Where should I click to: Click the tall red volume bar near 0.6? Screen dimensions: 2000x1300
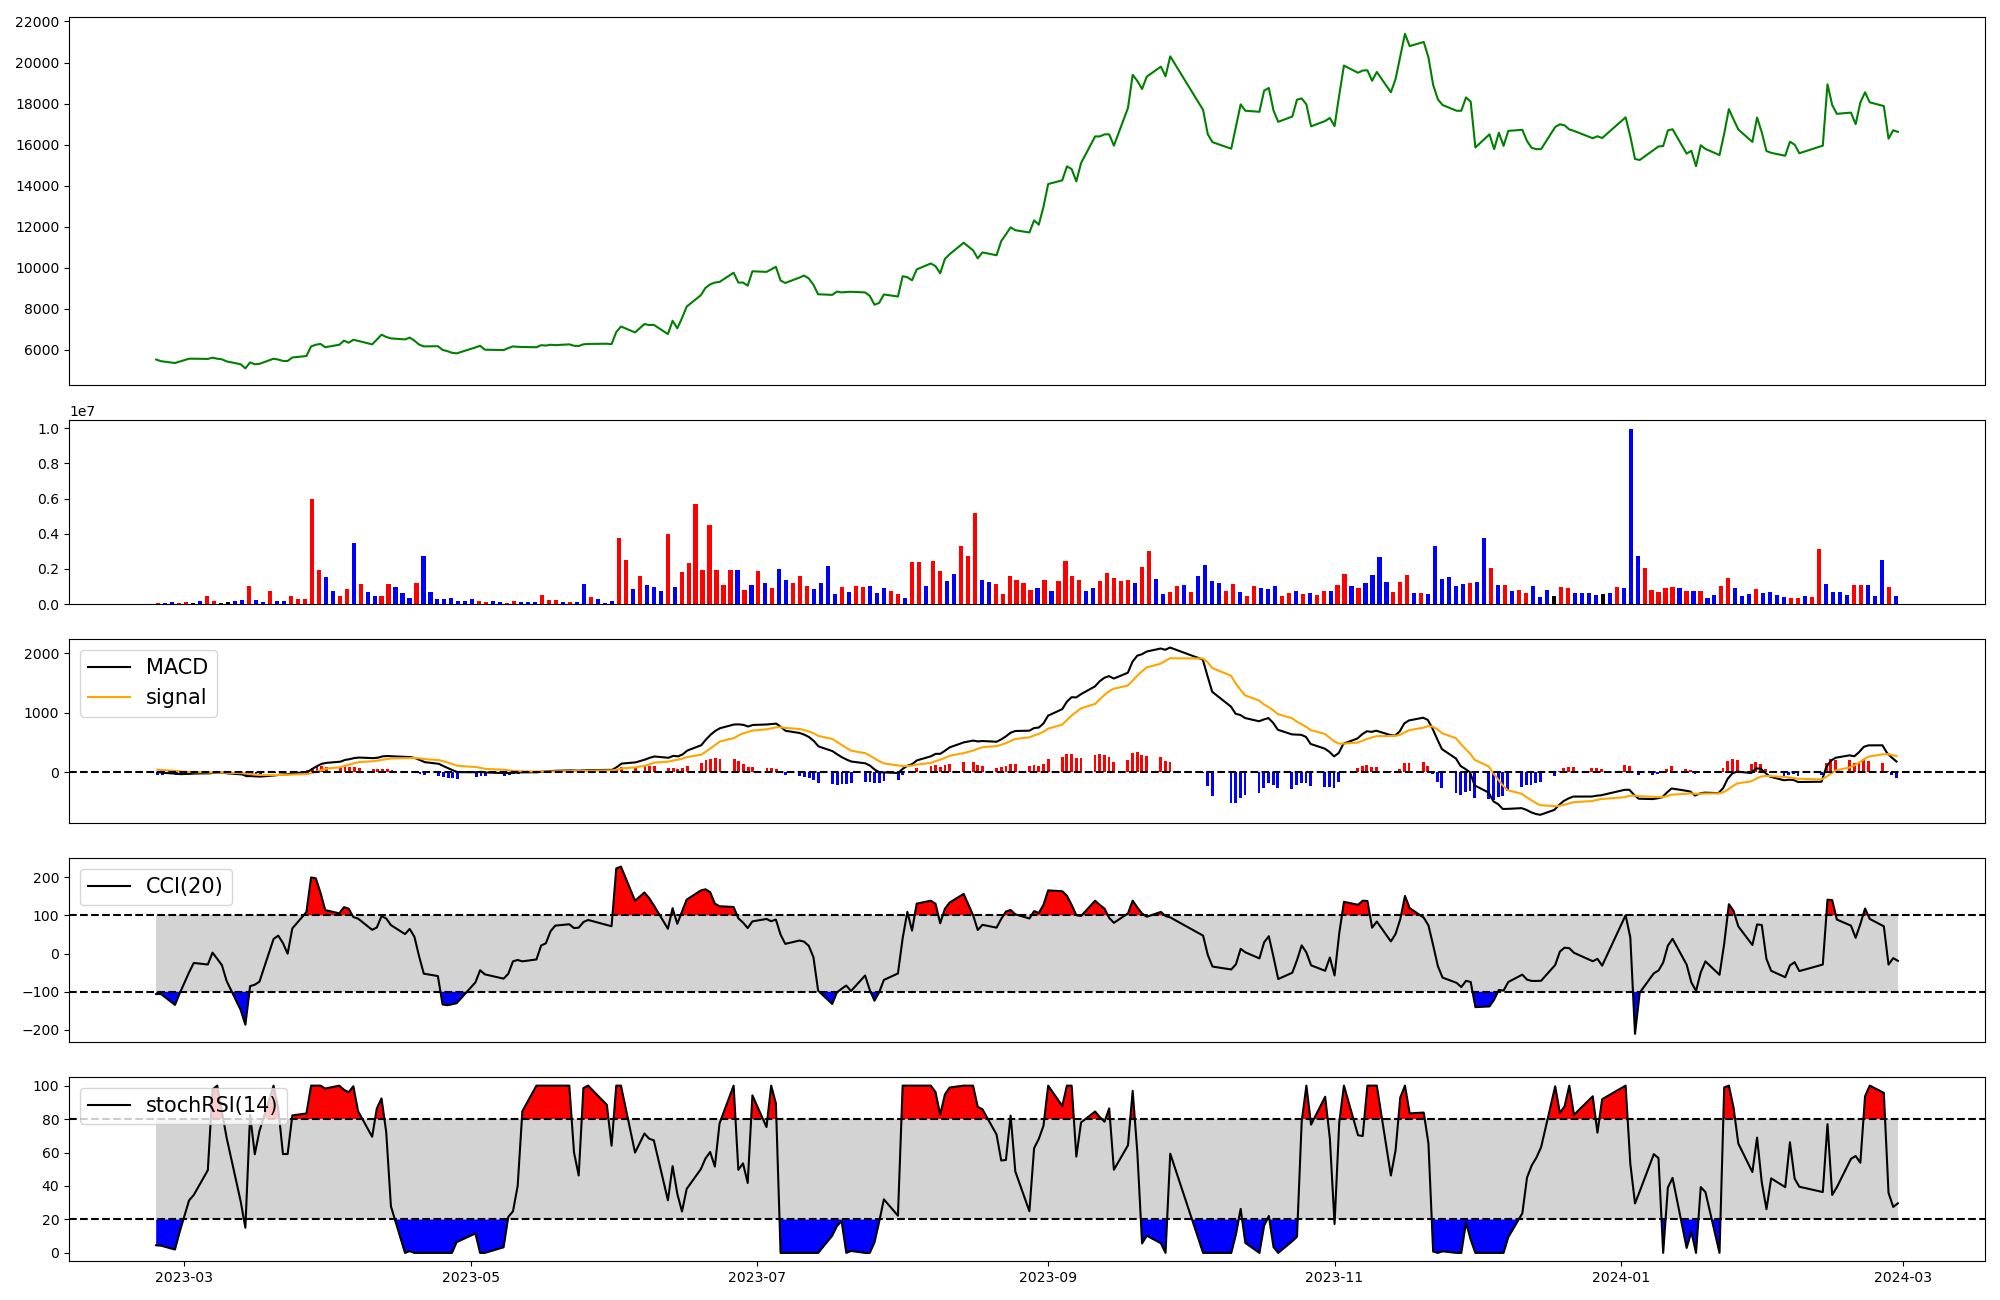312,551
